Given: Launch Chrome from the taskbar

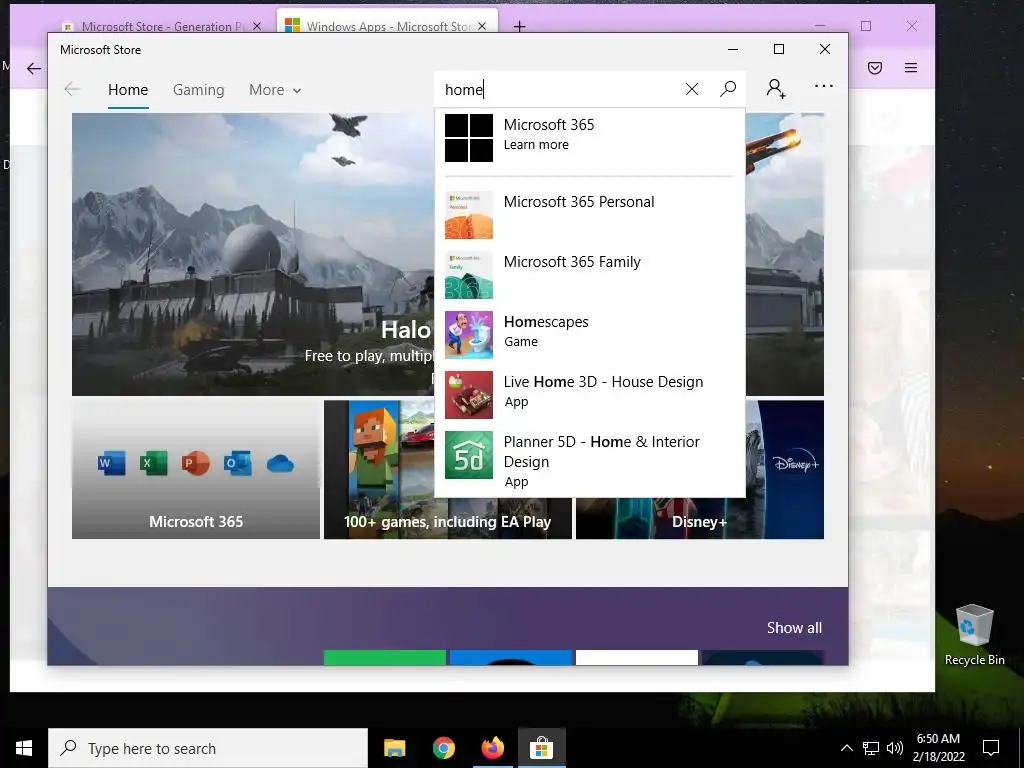Looking at the screenshot, I should (443, 748).
